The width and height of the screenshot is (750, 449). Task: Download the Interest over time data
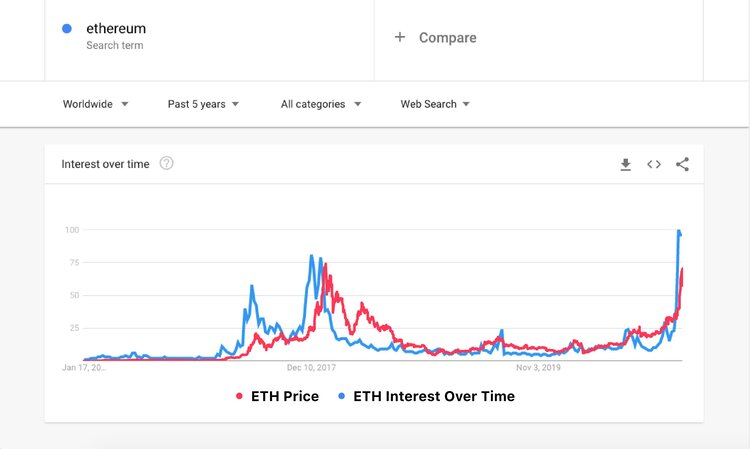[626, 164]
